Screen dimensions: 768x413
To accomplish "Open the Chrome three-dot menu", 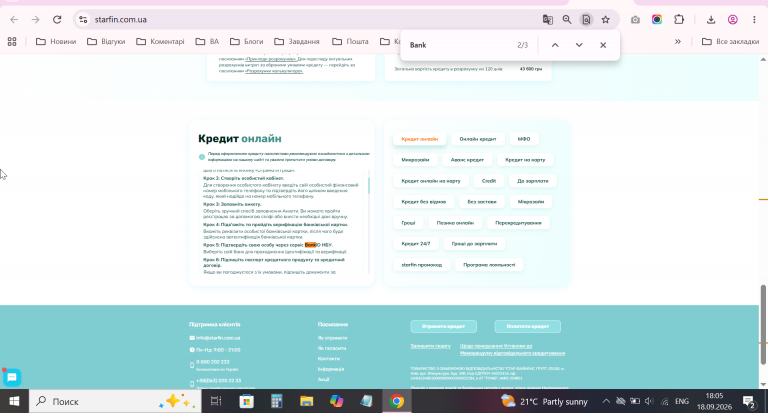I will coord(754,20).
